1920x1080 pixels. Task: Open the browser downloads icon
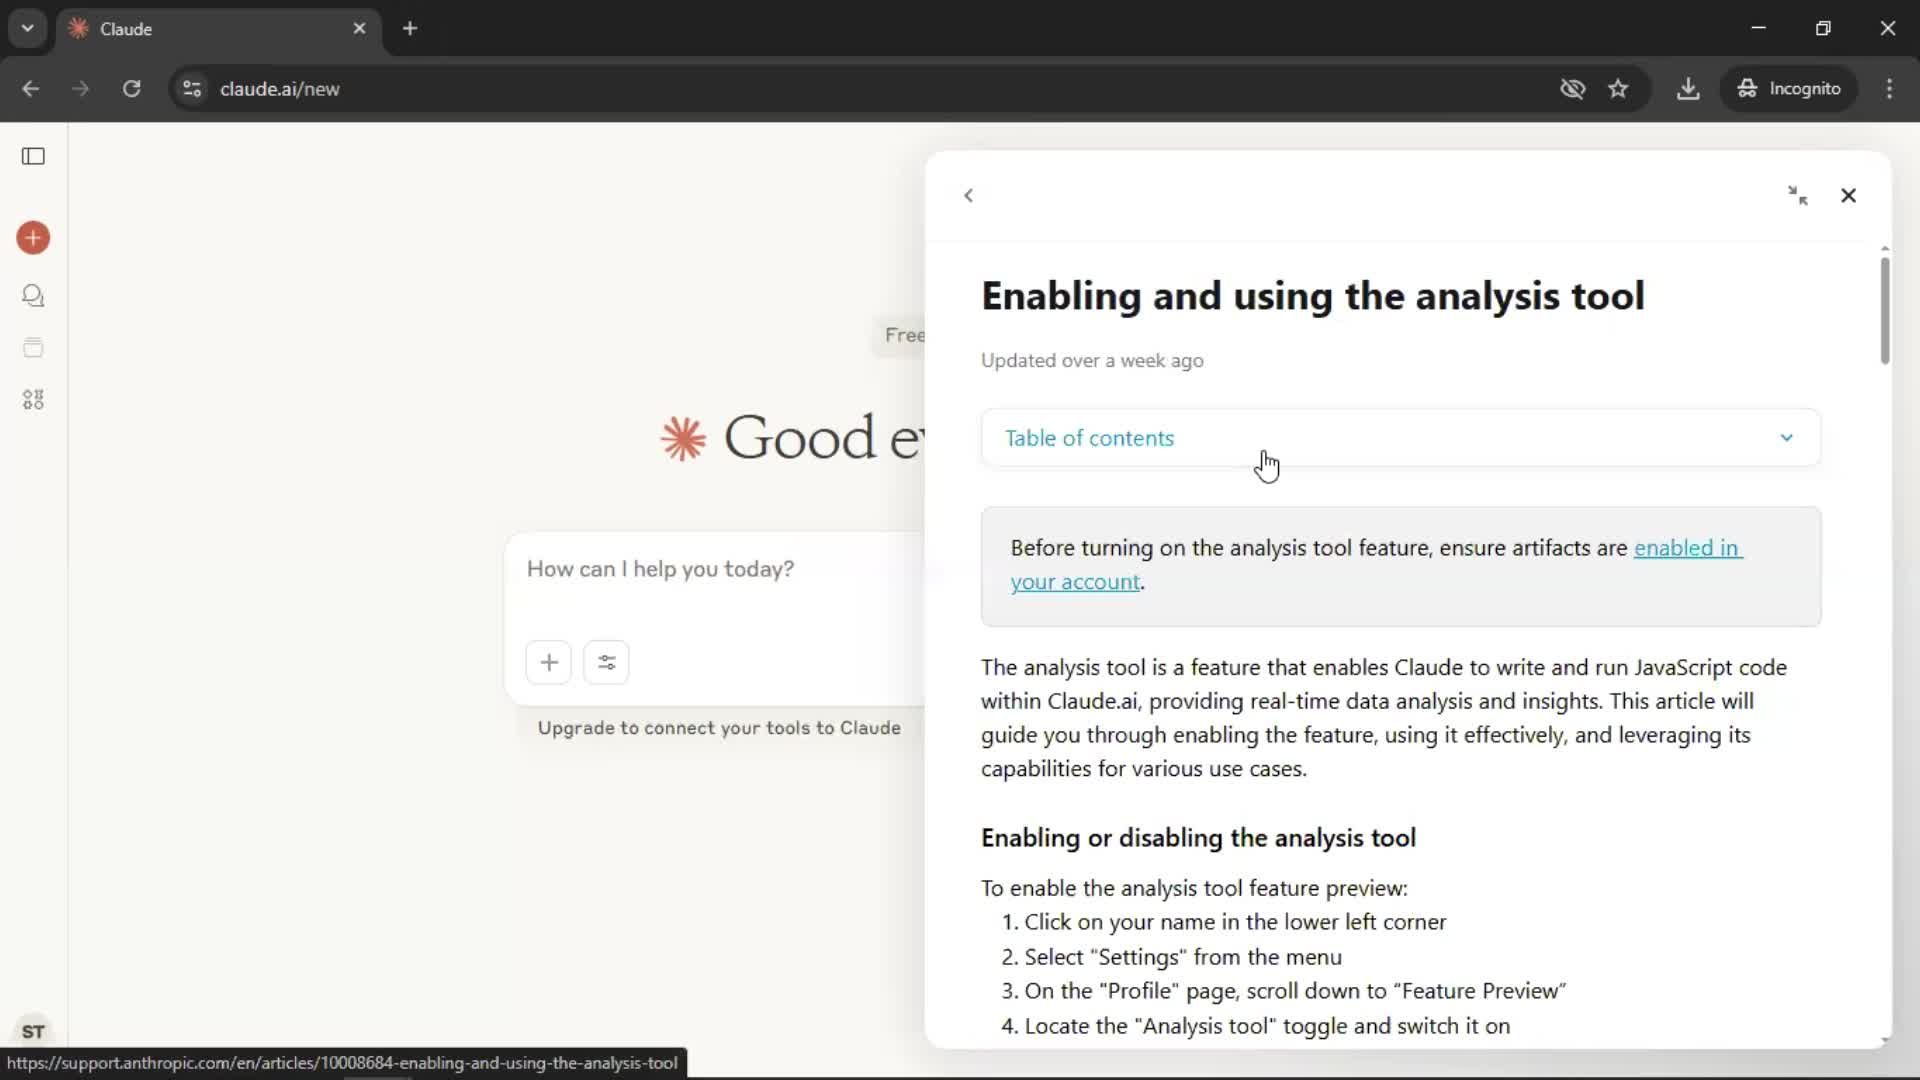pos(1688,89)
